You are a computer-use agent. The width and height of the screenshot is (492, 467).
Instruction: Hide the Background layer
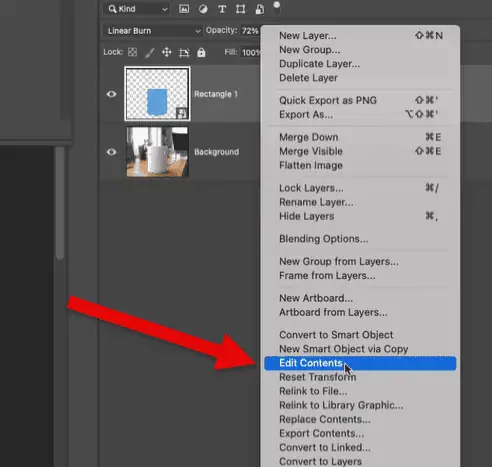[x=111, y=152]
